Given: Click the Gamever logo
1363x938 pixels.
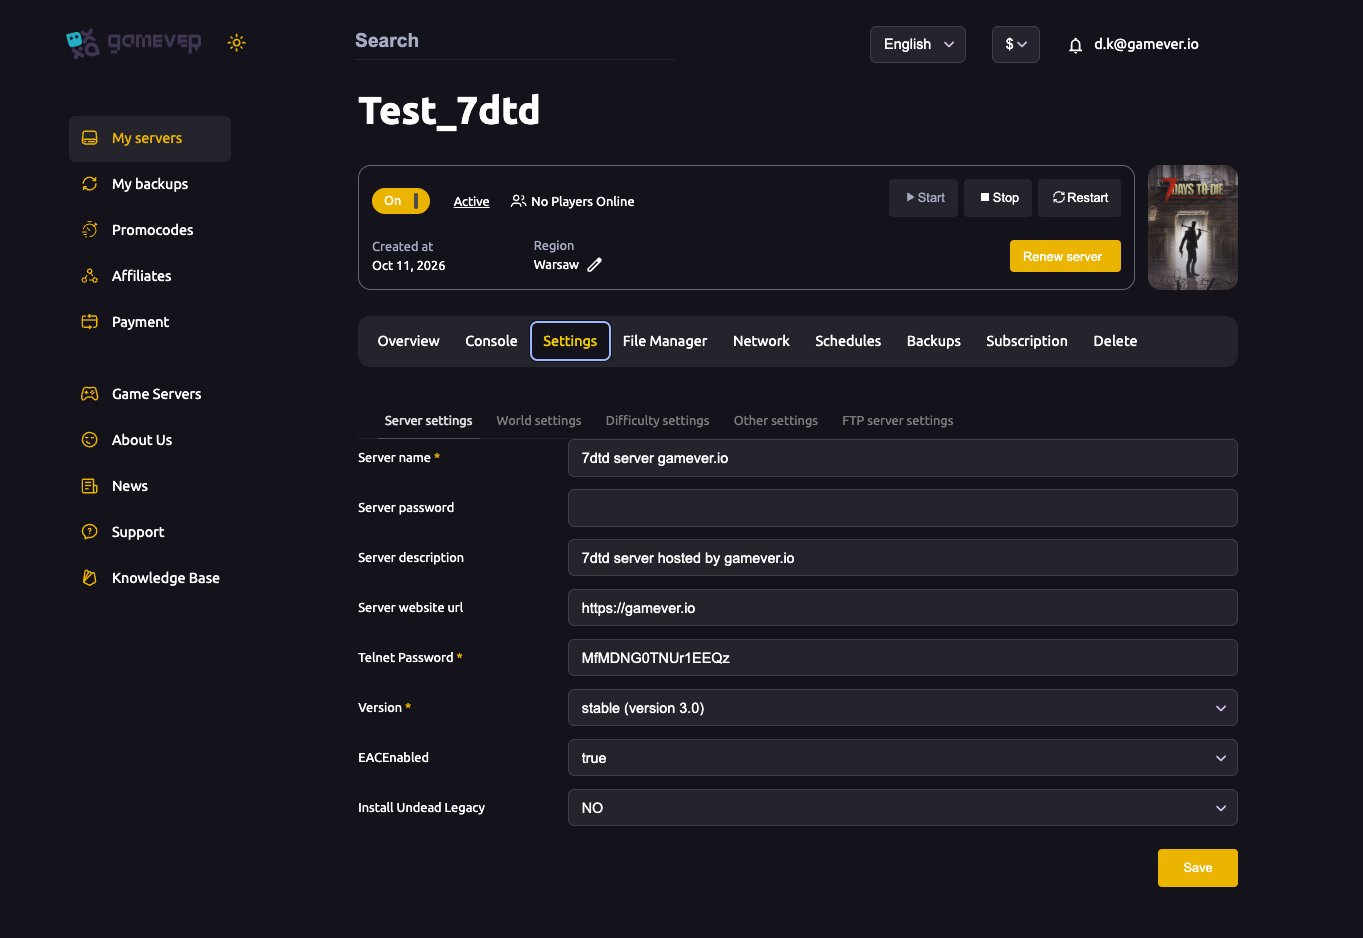Looking at the screenshot, I should click(134, 43).
